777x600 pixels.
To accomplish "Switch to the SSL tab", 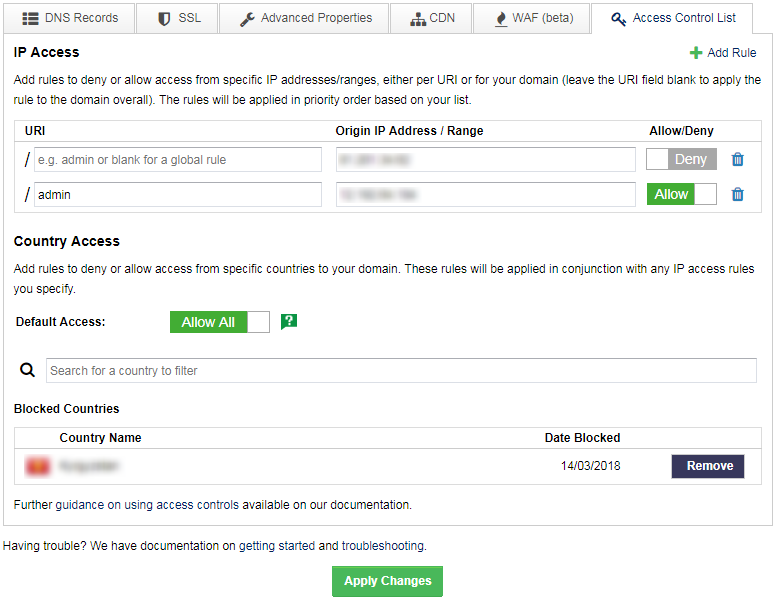I will [179, 18].
